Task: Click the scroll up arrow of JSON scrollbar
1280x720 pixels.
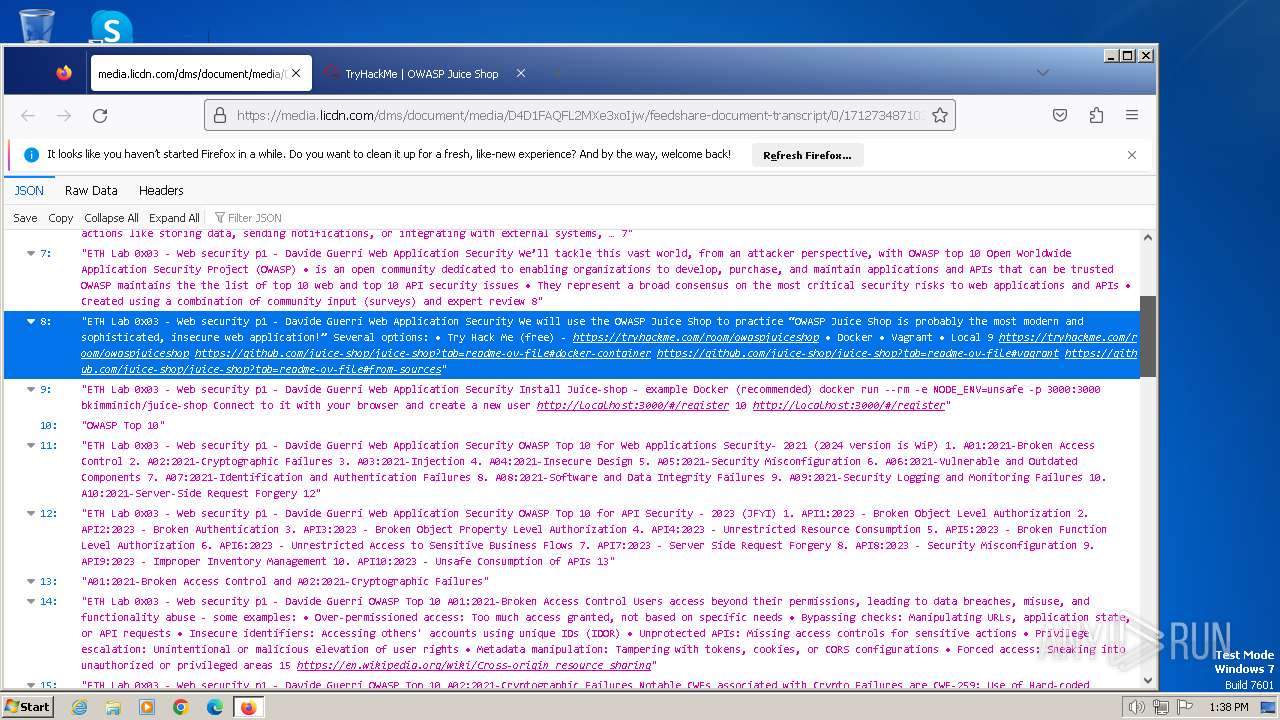Action: tap(1147, 239)
